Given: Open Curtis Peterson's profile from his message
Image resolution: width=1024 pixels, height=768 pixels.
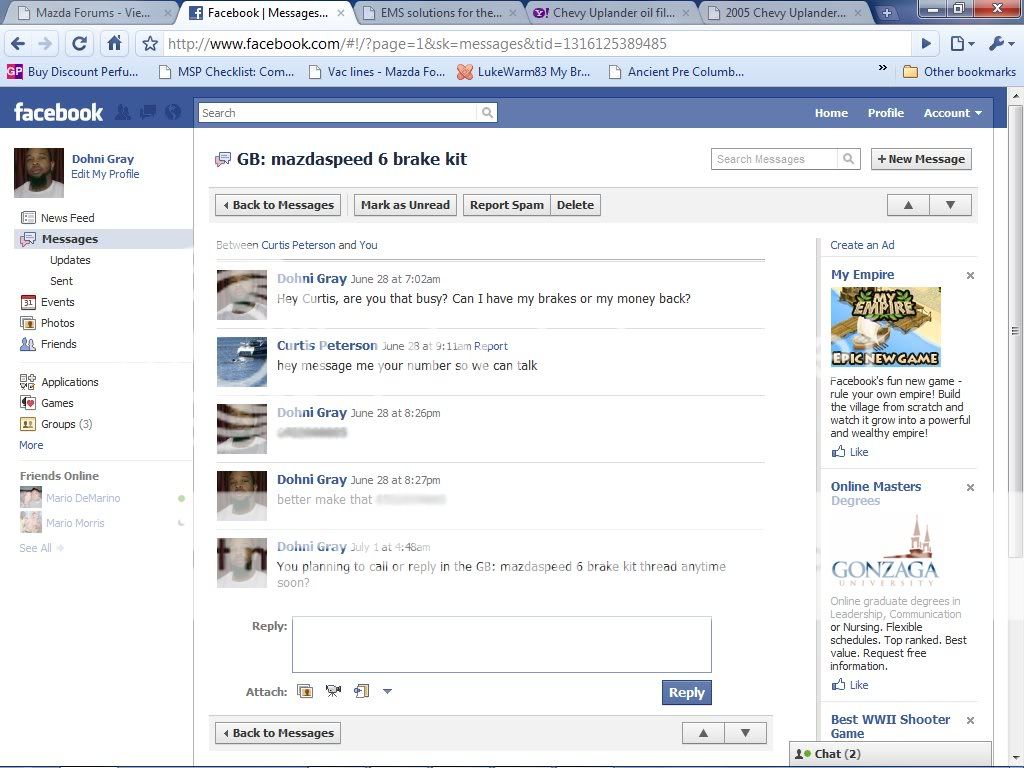Looking at the screenshot, I should [327, 345].
